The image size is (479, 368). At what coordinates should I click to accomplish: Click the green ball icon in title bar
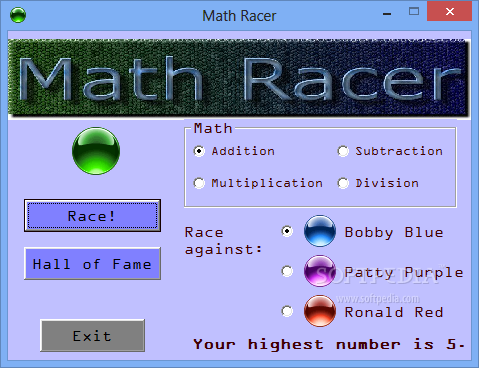[x=18, y=15]
